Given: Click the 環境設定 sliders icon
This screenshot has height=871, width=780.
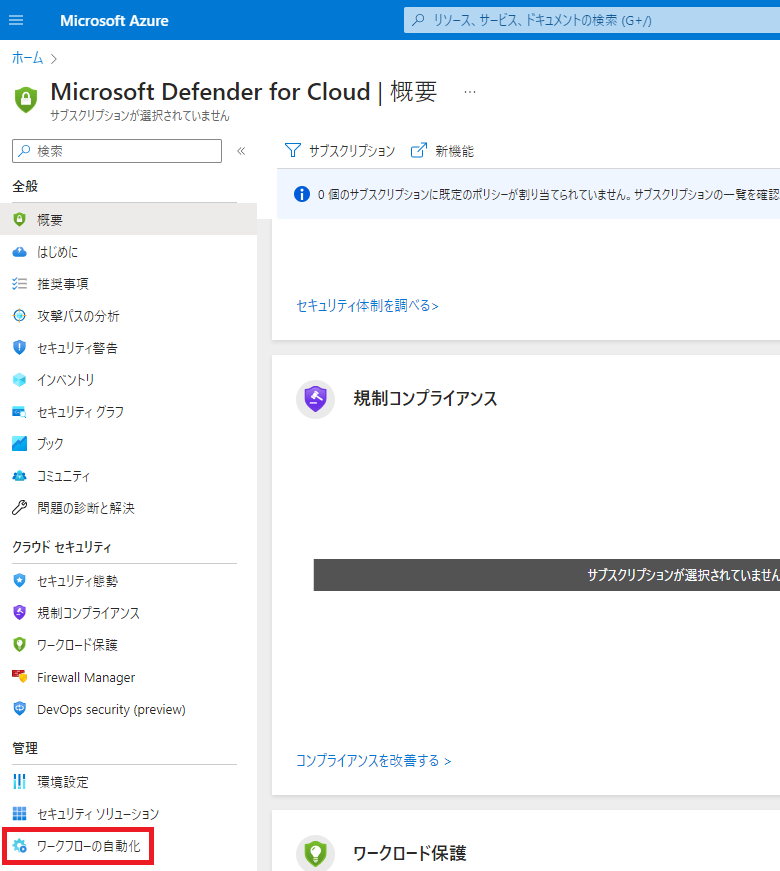Looking at the screenshot, I should [19, 782].
